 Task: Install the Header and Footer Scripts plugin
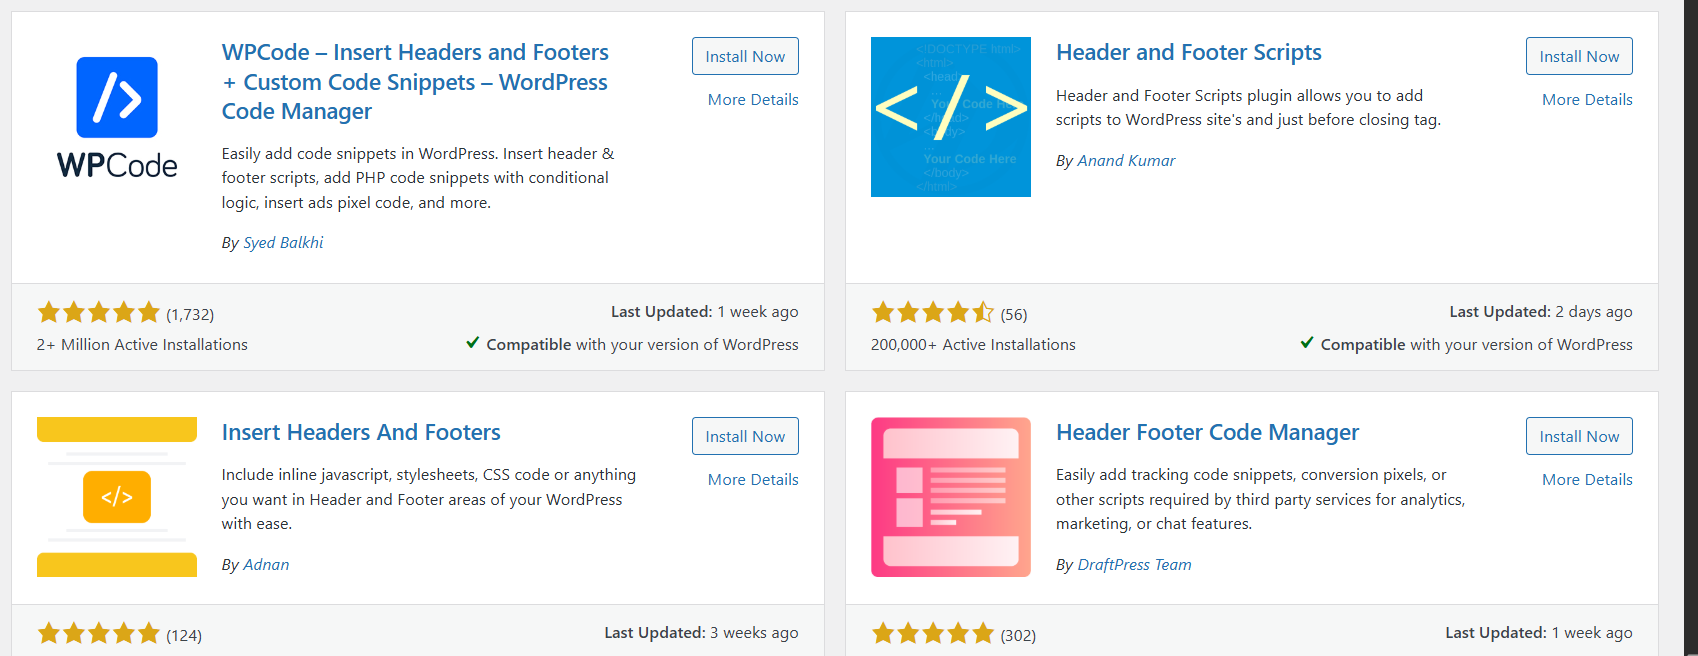coord(1579,56)
